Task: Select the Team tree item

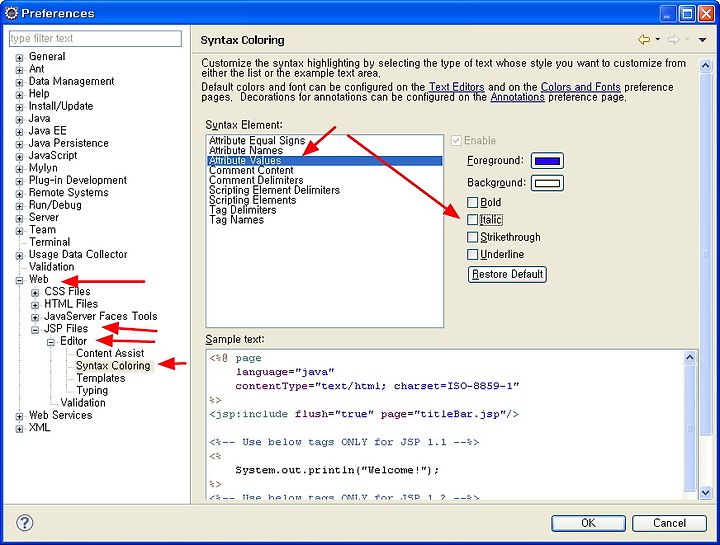Action: pos(42,230)
